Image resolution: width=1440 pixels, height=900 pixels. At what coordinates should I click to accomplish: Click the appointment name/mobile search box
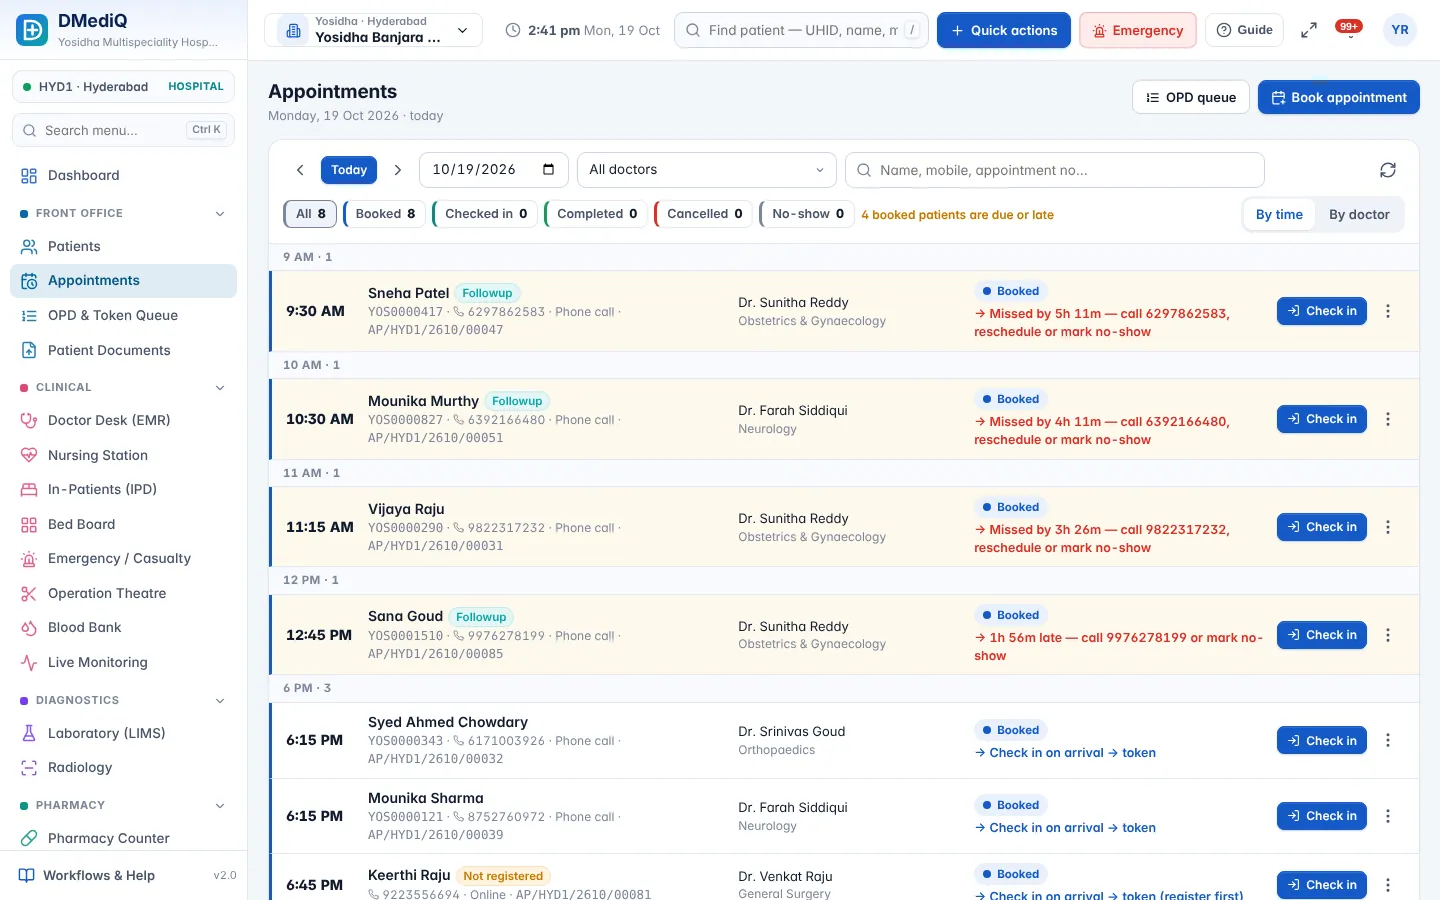[1055, 170]
